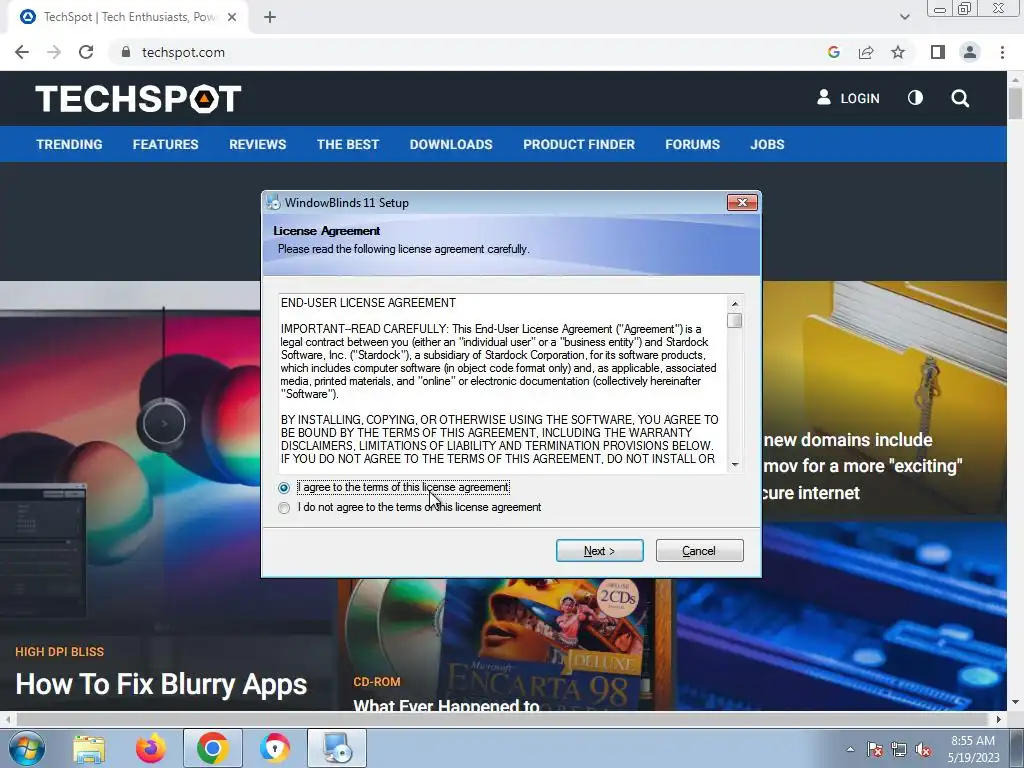Open the FORUMS menu item
The width and height of the screenshot is (1024, 768).
(692, 144)
